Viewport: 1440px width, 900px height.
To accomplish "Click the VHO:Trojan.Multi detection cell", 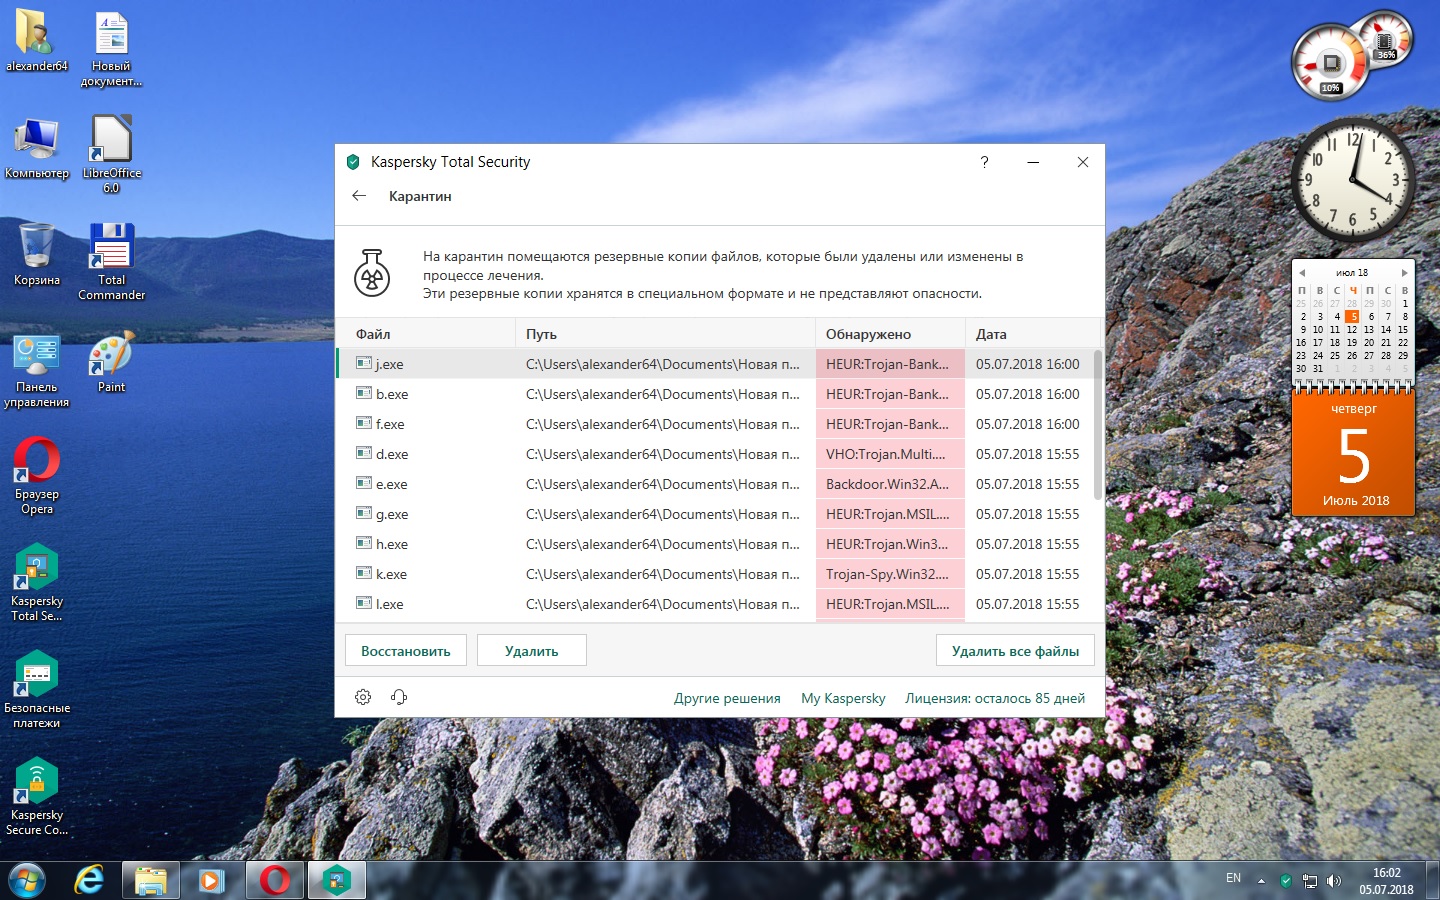I will (x=890, y=454).
